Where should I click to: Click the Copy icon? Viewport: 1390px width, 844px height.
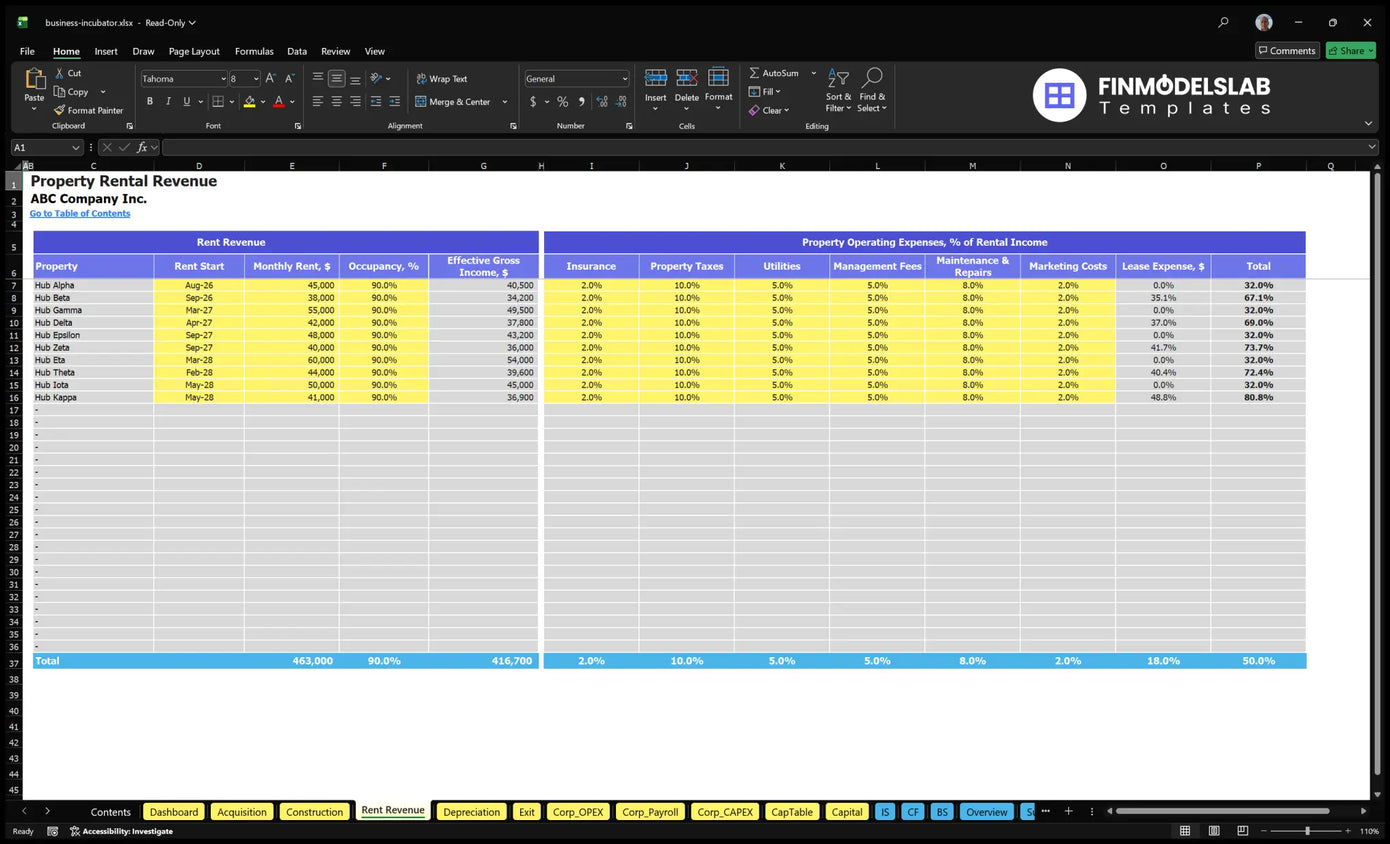60,92
